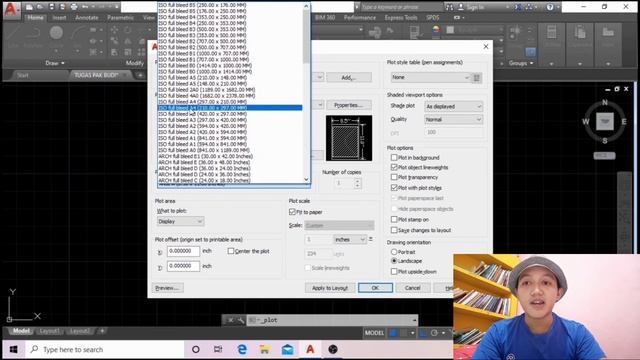The image size is (640, 360).
Task: Select the Copy tool in Modify panel
Action: point(114,41)
